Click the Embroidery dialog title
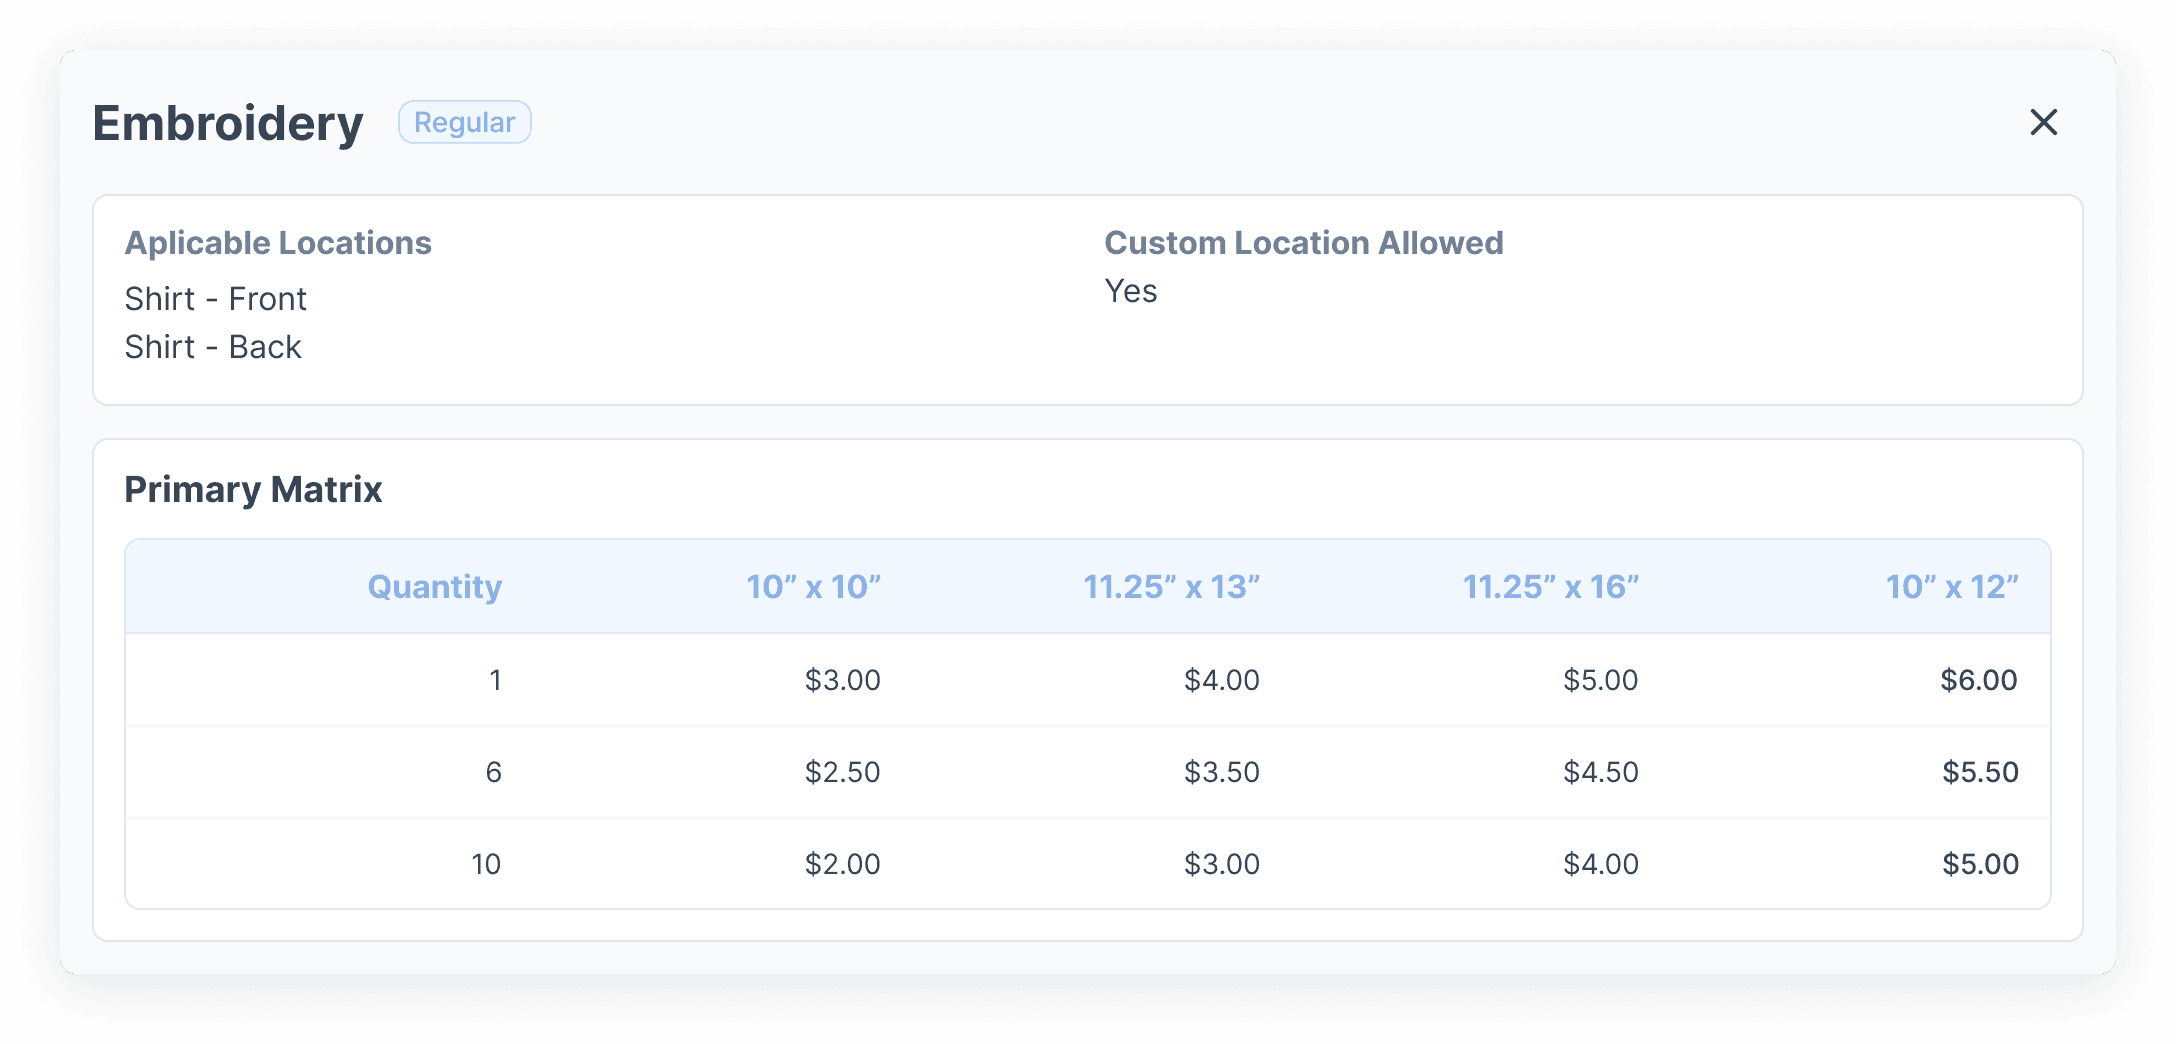The image size is (2176, 1044). [x=228, y=123]
